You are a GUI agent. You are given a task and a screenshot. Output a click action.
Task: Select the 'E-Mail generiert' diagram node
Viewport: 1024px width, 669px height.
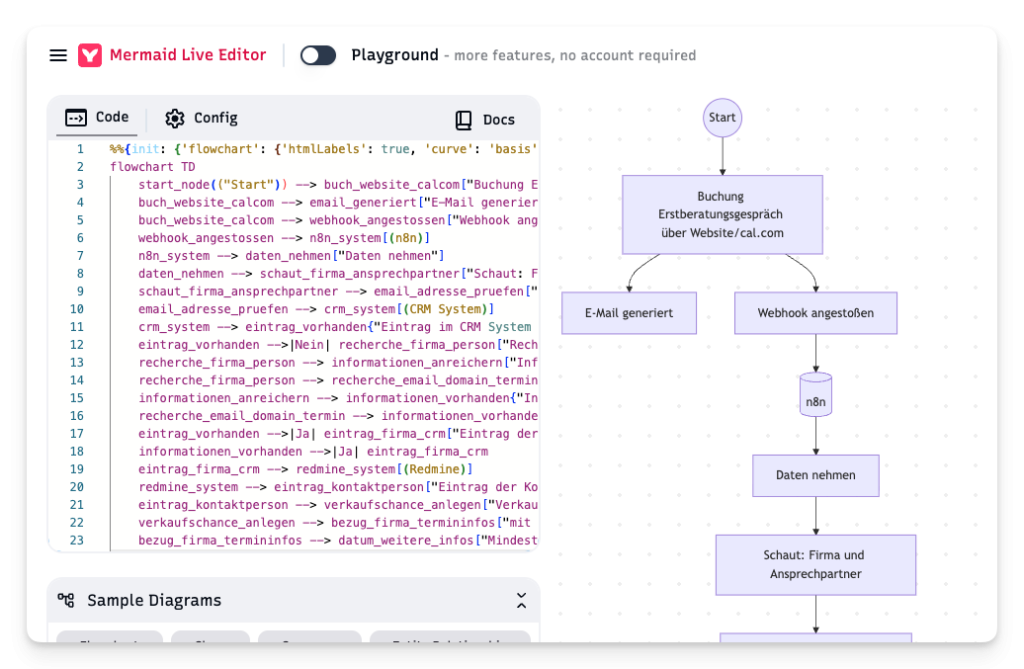(x=629, y=313)
